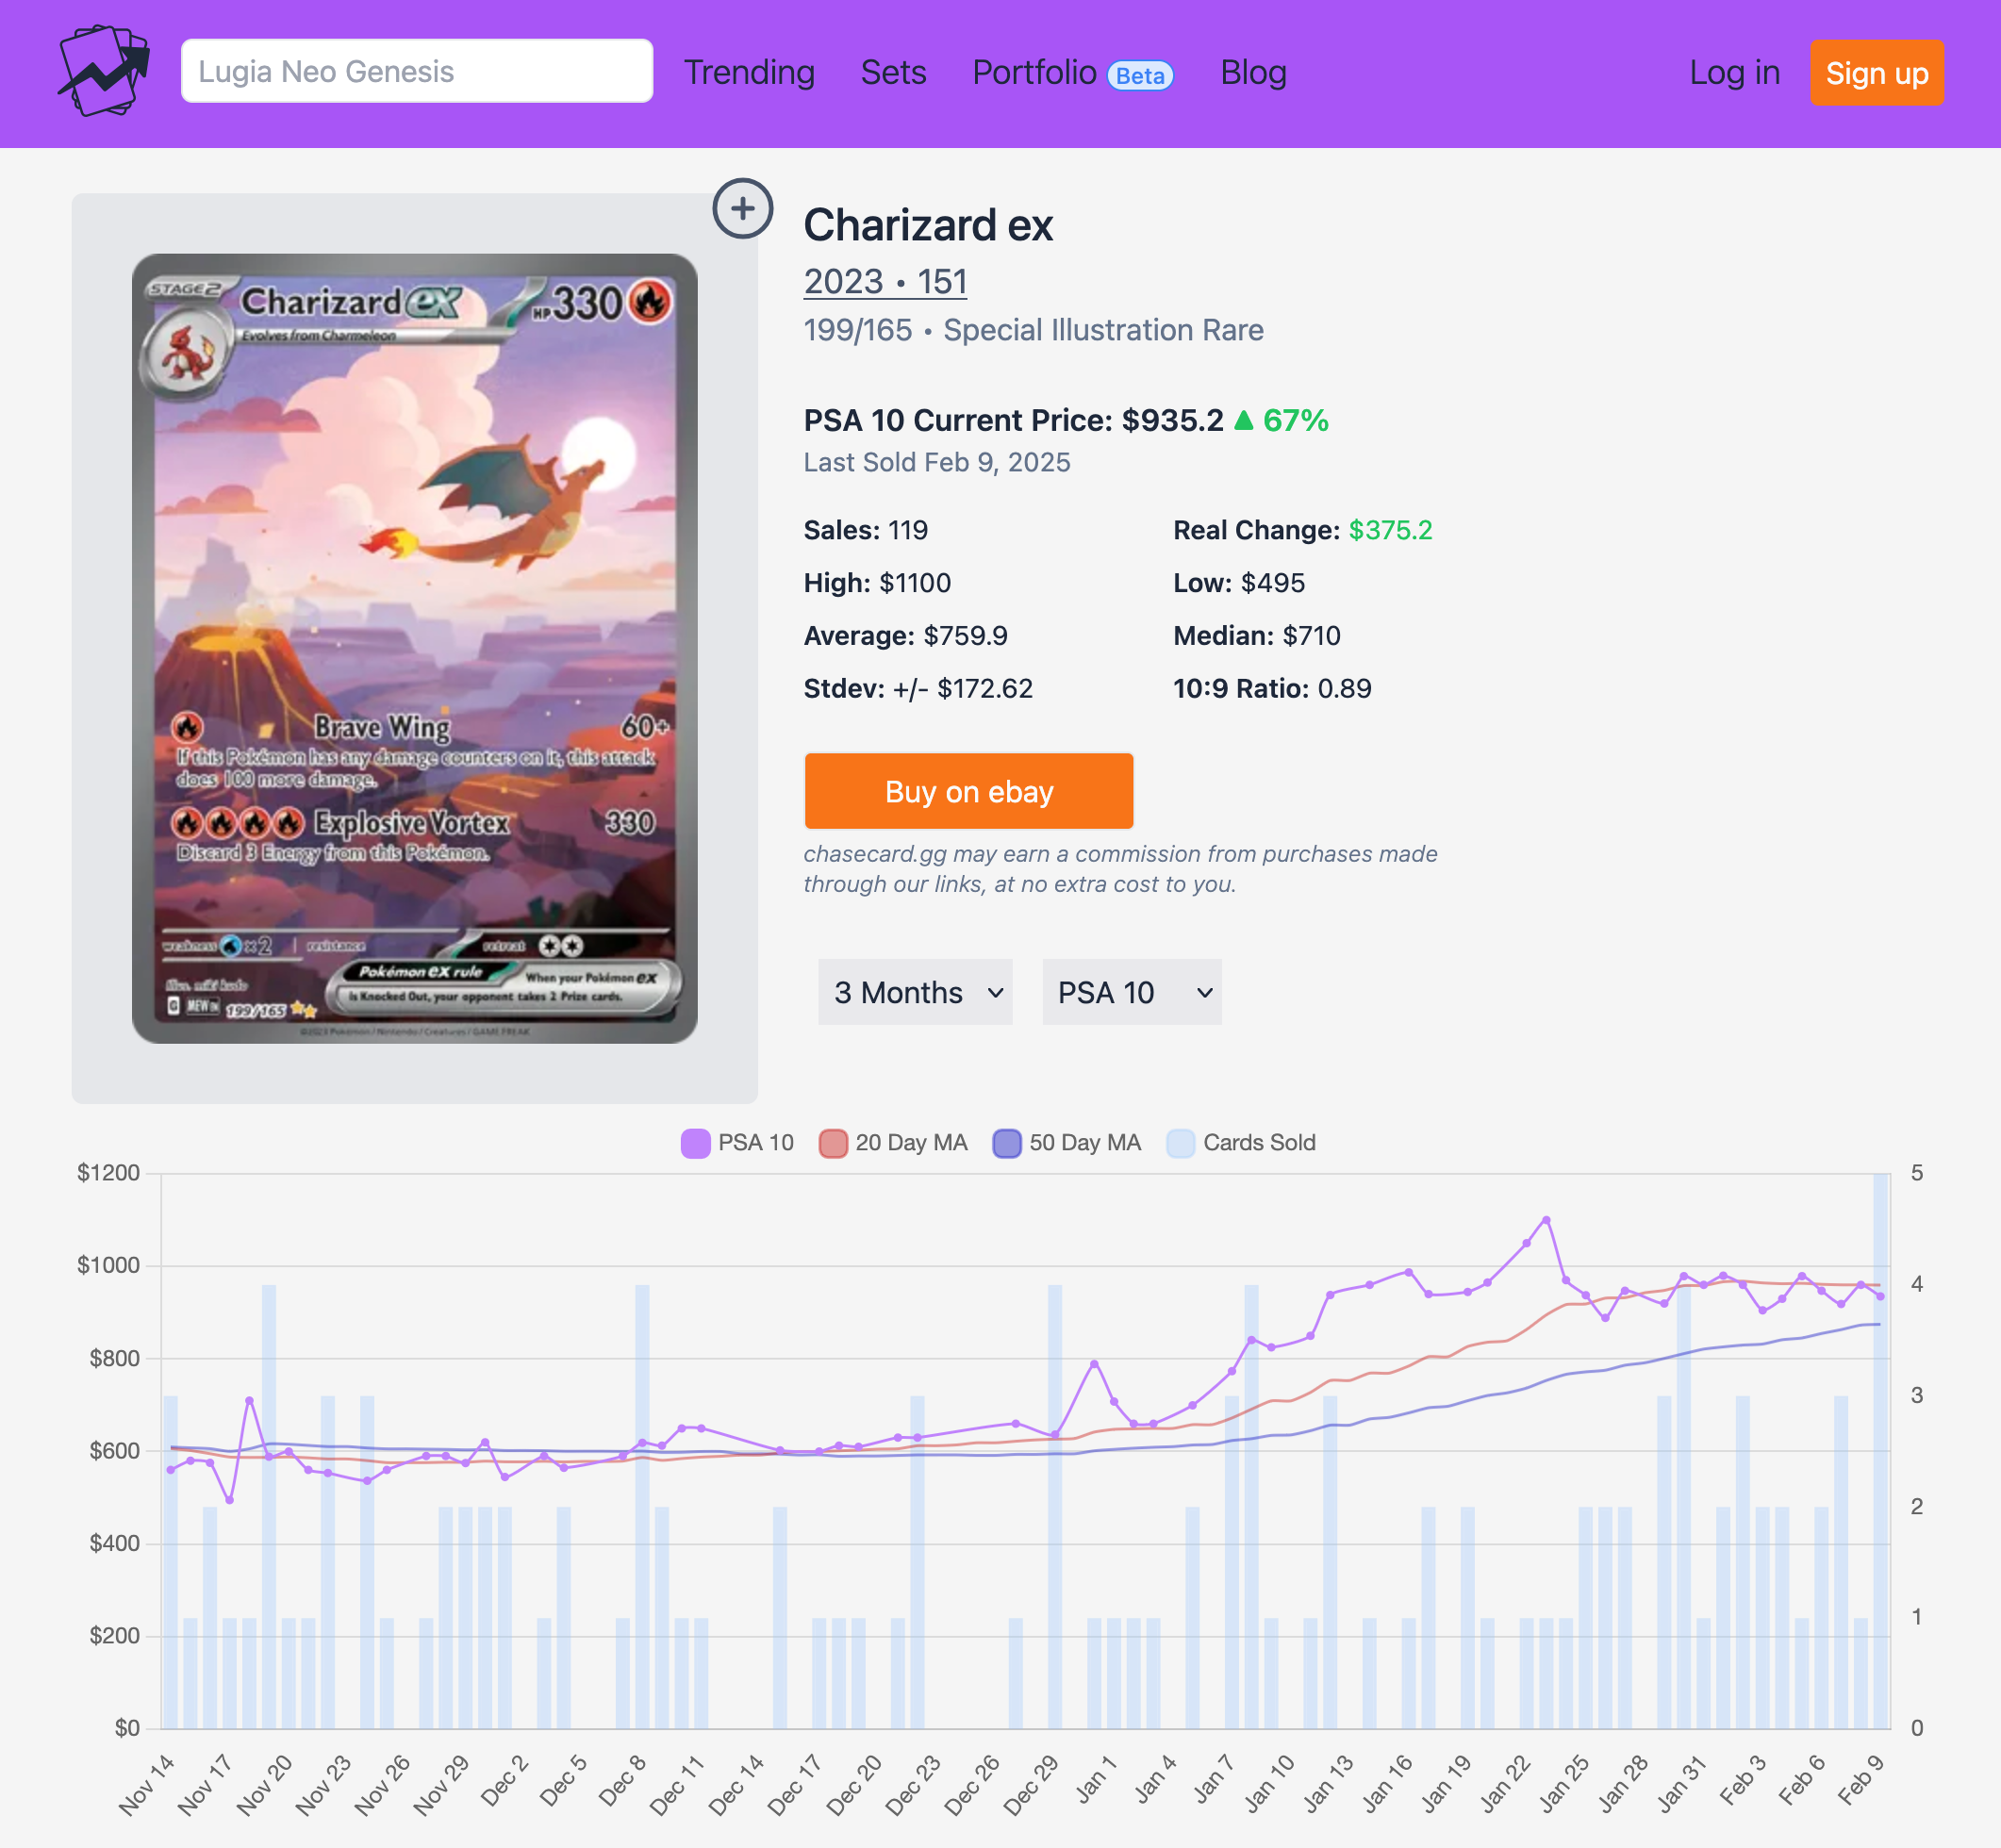2001x1848 pixels.
Task: Open the Trending page
Action: [749, 72]
